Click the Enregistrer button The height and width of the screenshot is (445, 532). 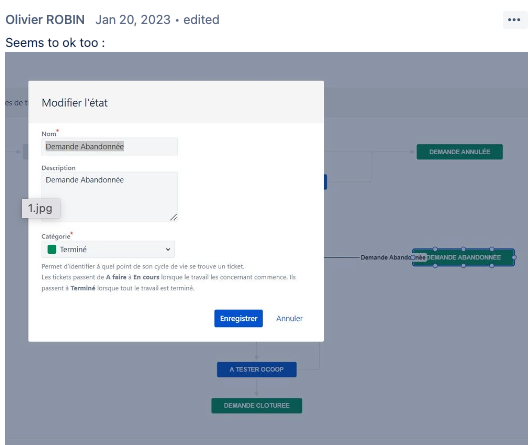239,318
